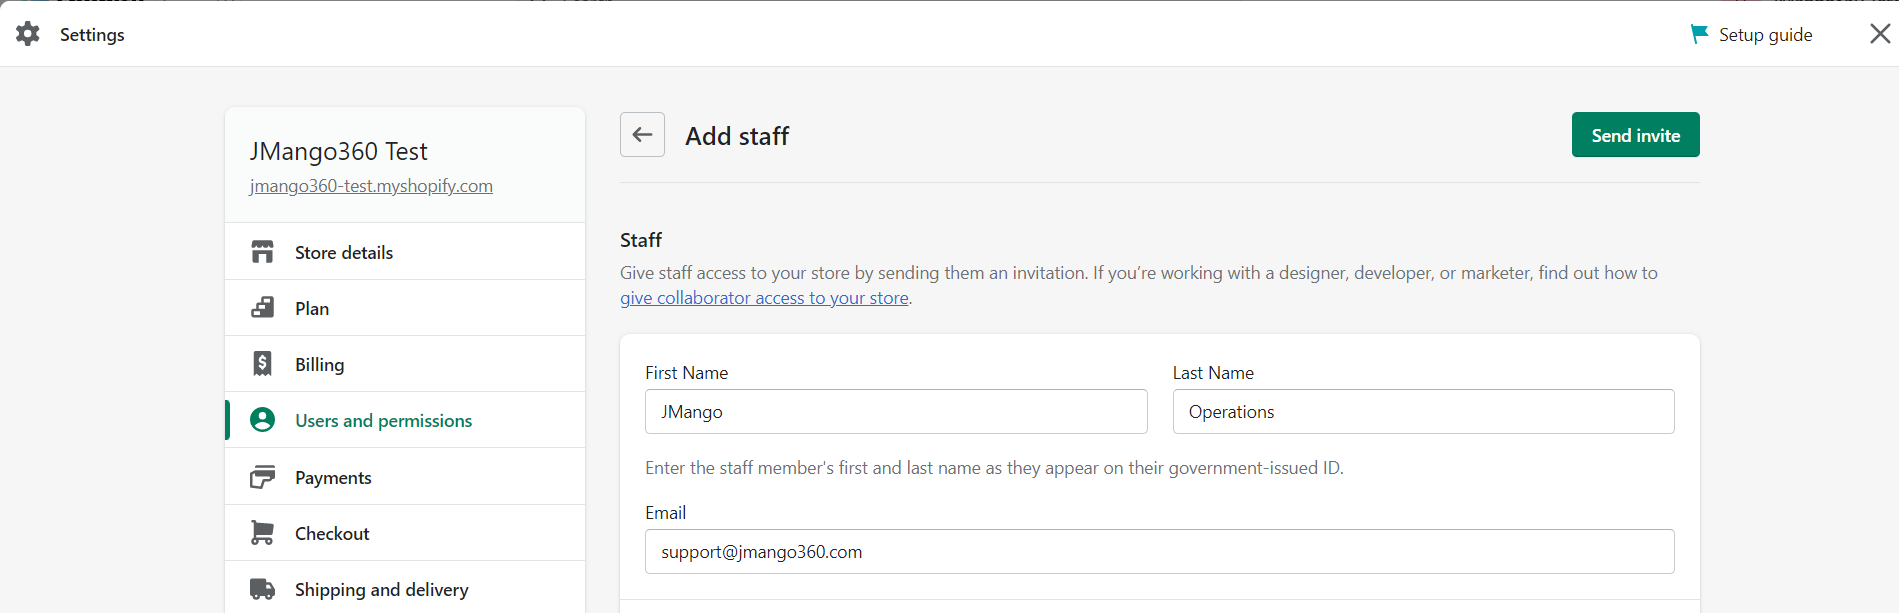Image resolution: width=1899 pixels, height=613 pixels.
Task: Edit the First Name field
Action: tap(895, 412)
